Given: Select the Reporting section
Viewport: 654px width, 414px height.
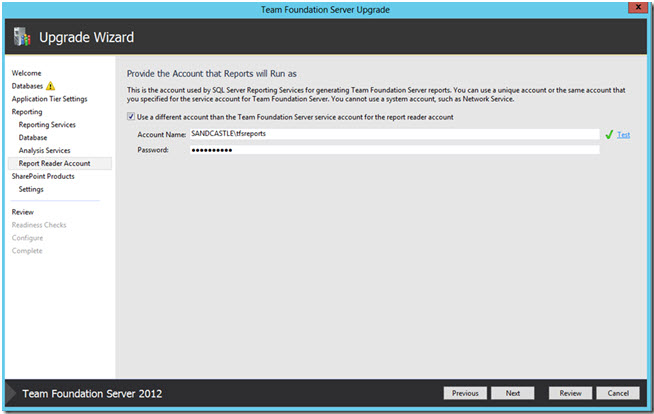Looking at the screenshot, I should click(x=27, y=112).
